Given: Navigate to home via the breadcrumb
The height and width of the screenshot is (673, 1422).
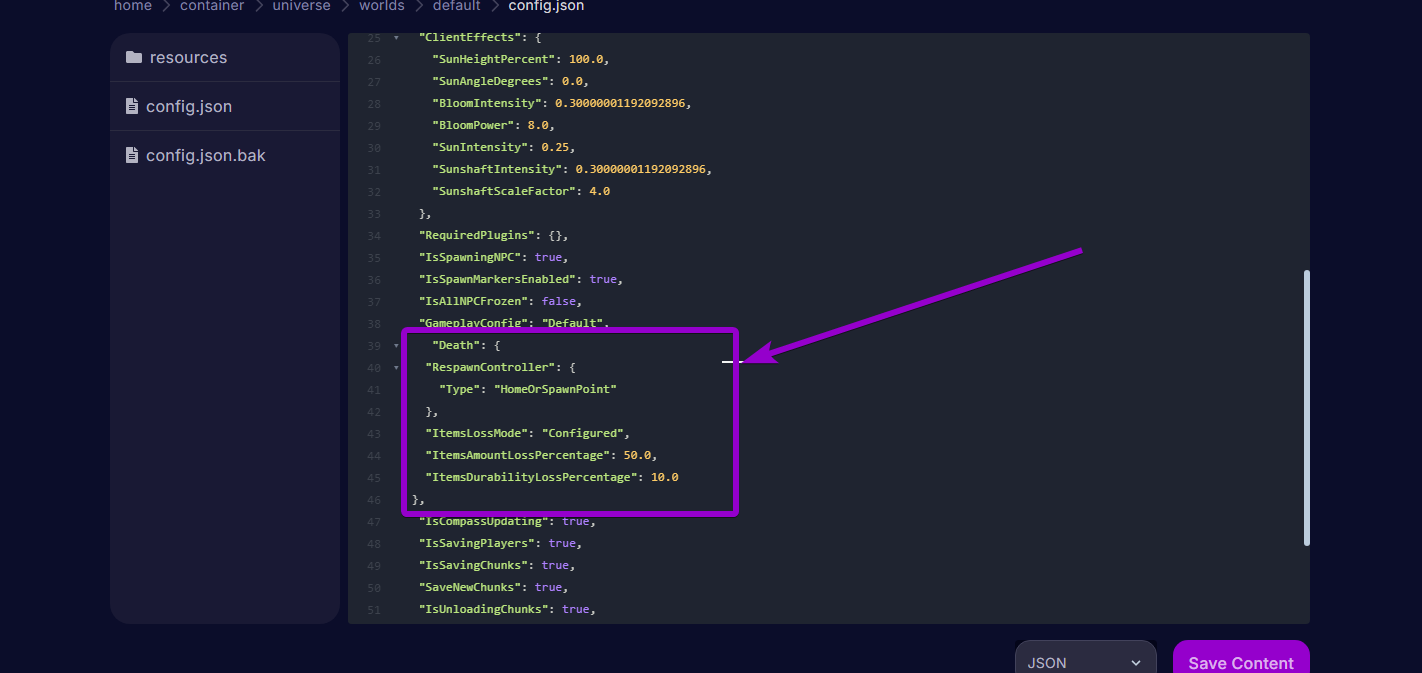Looking at the screenshot, I should point(133,6).
